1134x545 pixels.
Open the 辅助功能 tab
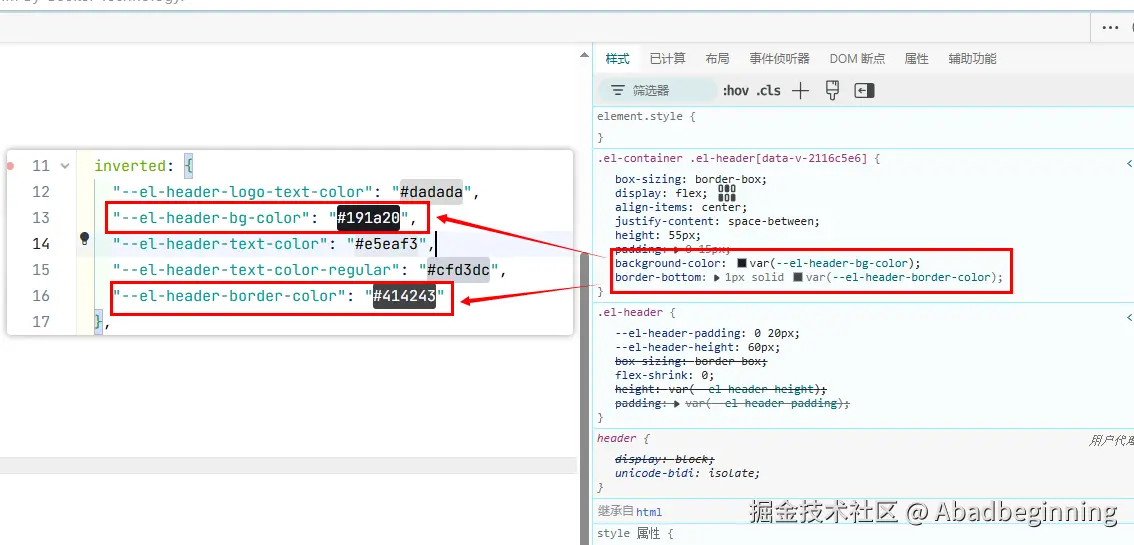coord(972,59)
